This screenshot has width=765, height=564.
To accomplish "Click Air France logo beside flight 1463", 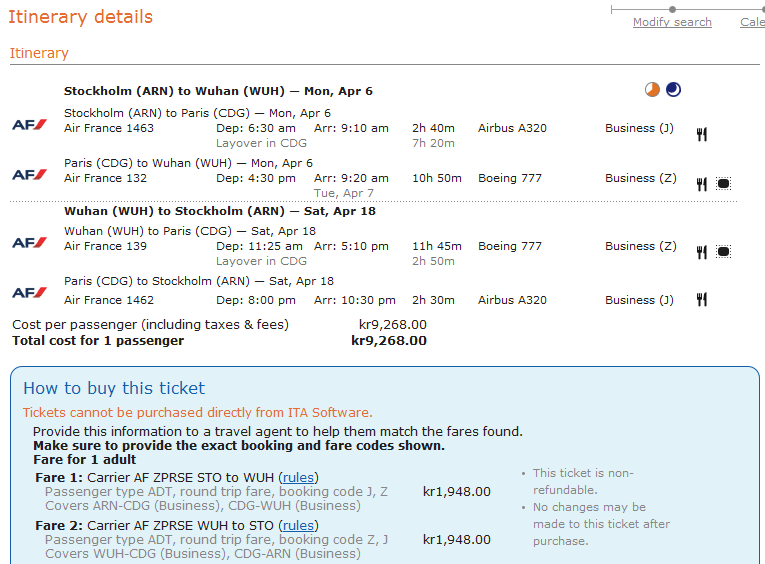I will (29, 125).
